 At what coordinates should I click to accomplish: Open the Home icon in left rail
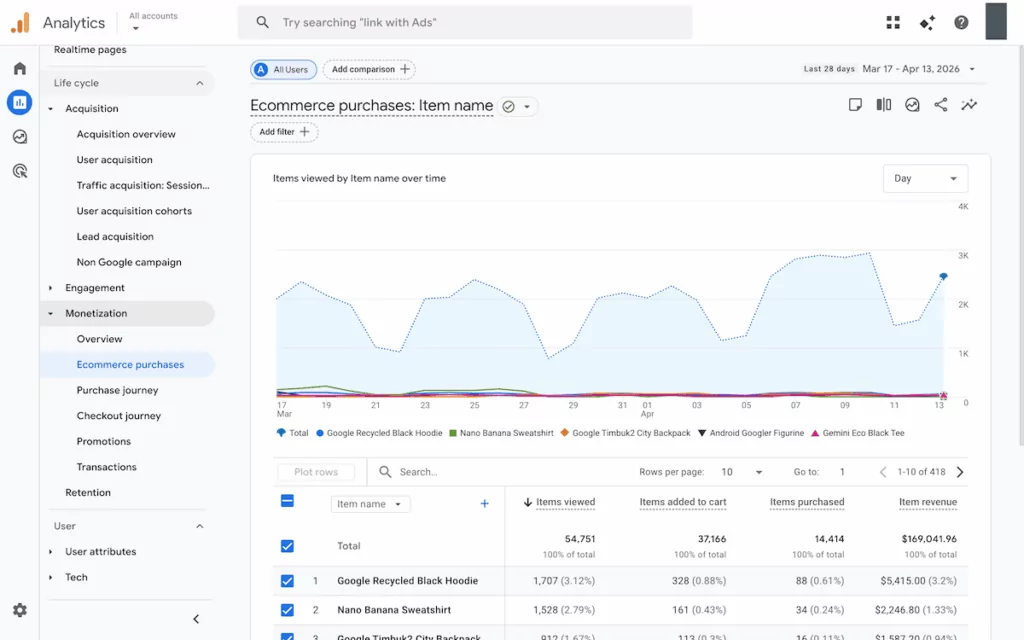tap(20, 68)
